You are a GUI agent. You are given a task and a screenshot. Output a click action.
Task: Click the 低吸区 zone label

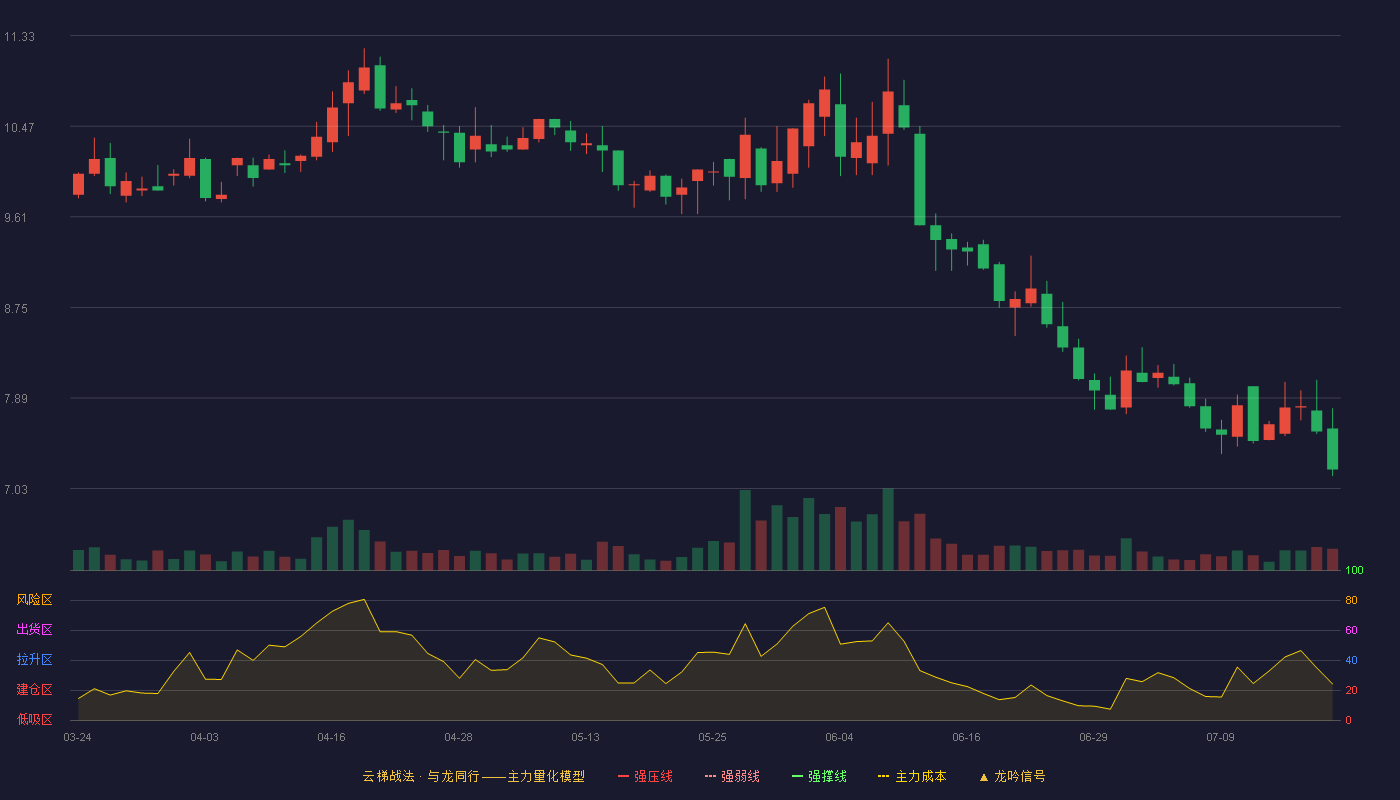point(34,720)
